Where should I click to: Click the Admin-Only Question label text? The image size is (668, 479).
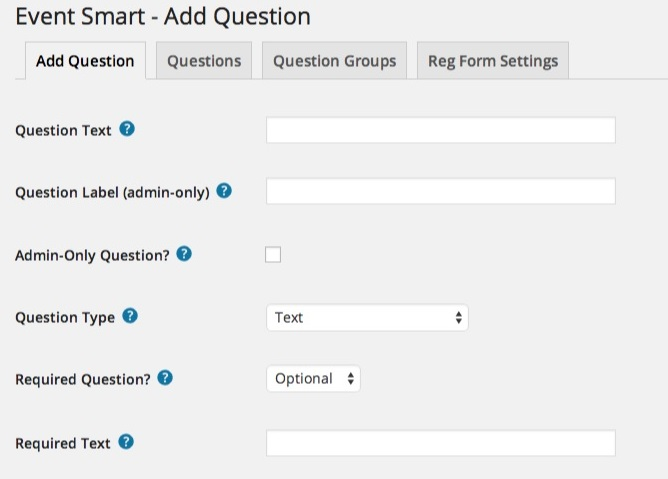point(92,255)
